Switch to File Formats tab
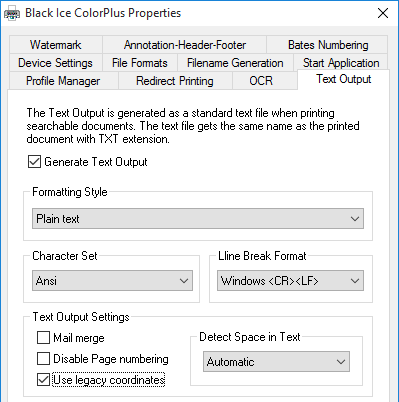Screen dimensions: 399x402 [140, 63]
